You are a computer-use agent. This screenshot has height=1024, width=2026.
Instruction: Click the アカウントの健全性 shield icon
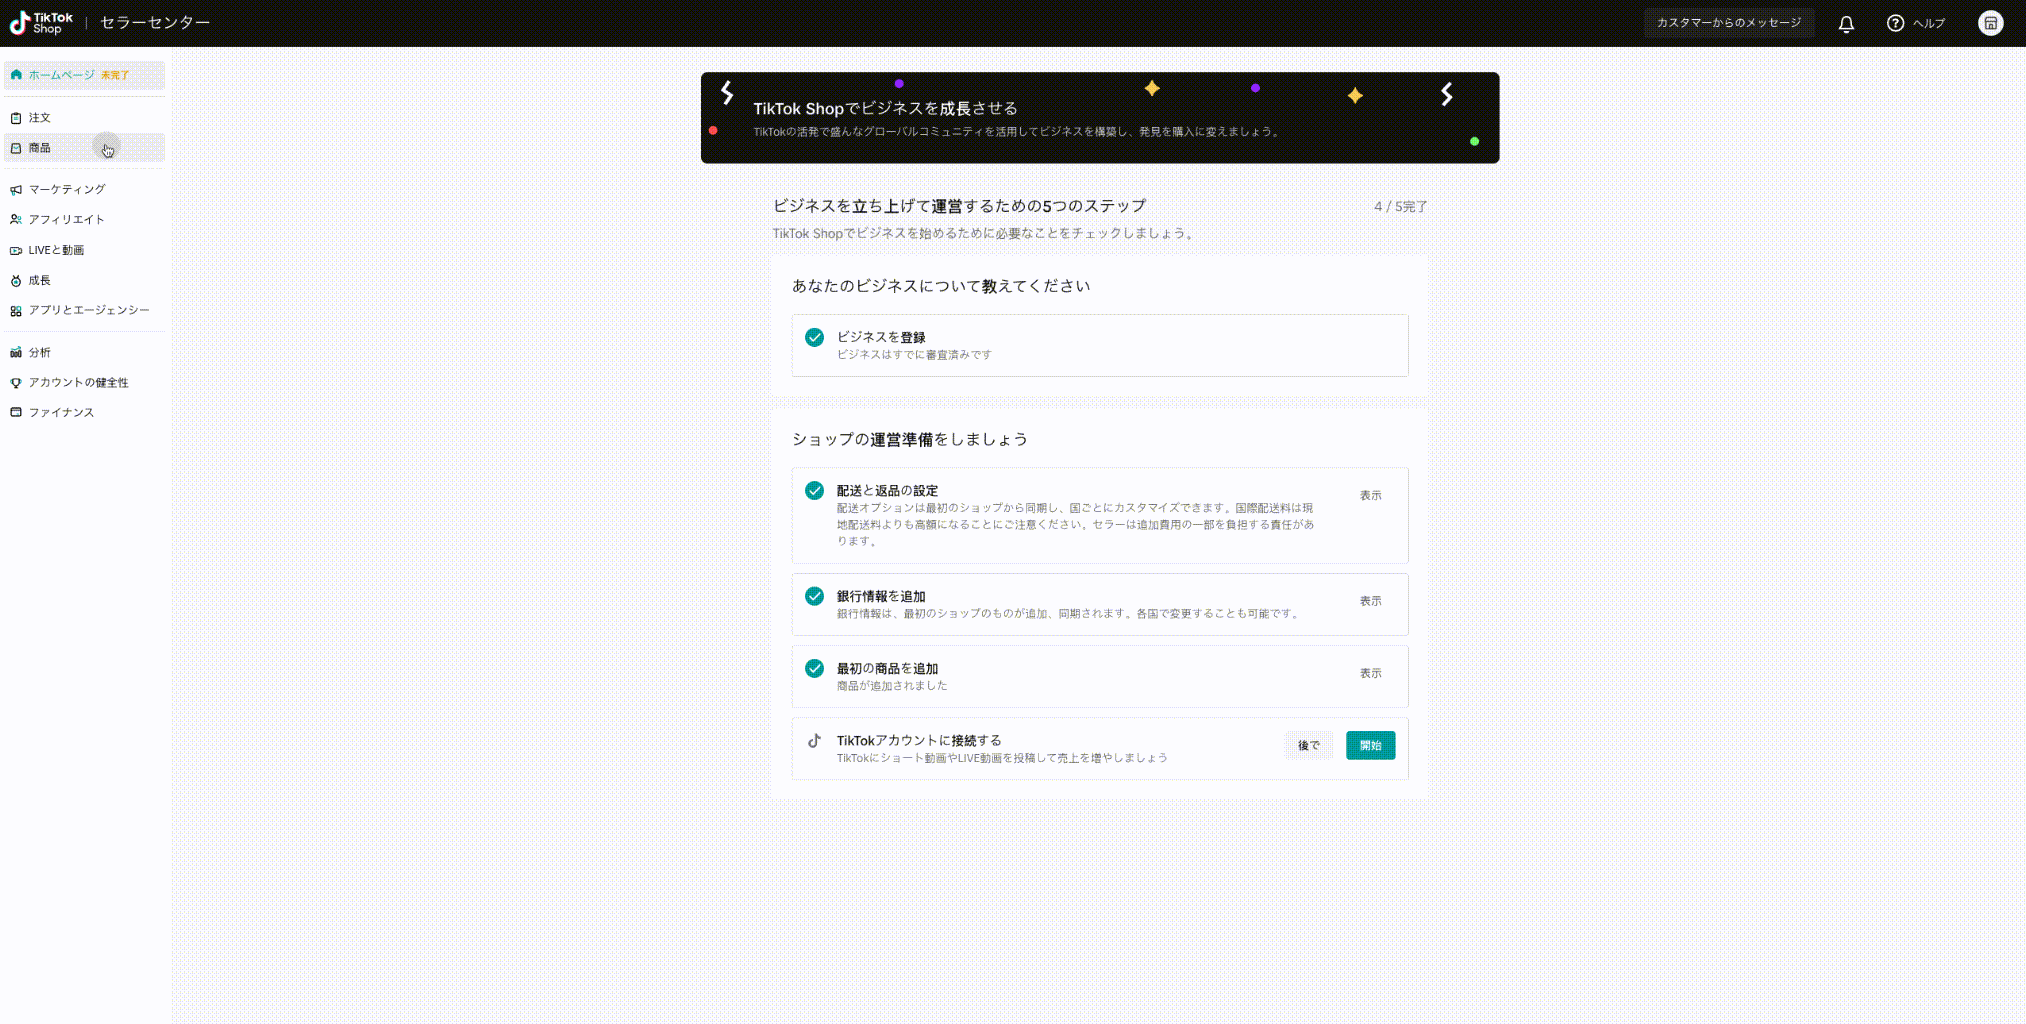(16, 383)
